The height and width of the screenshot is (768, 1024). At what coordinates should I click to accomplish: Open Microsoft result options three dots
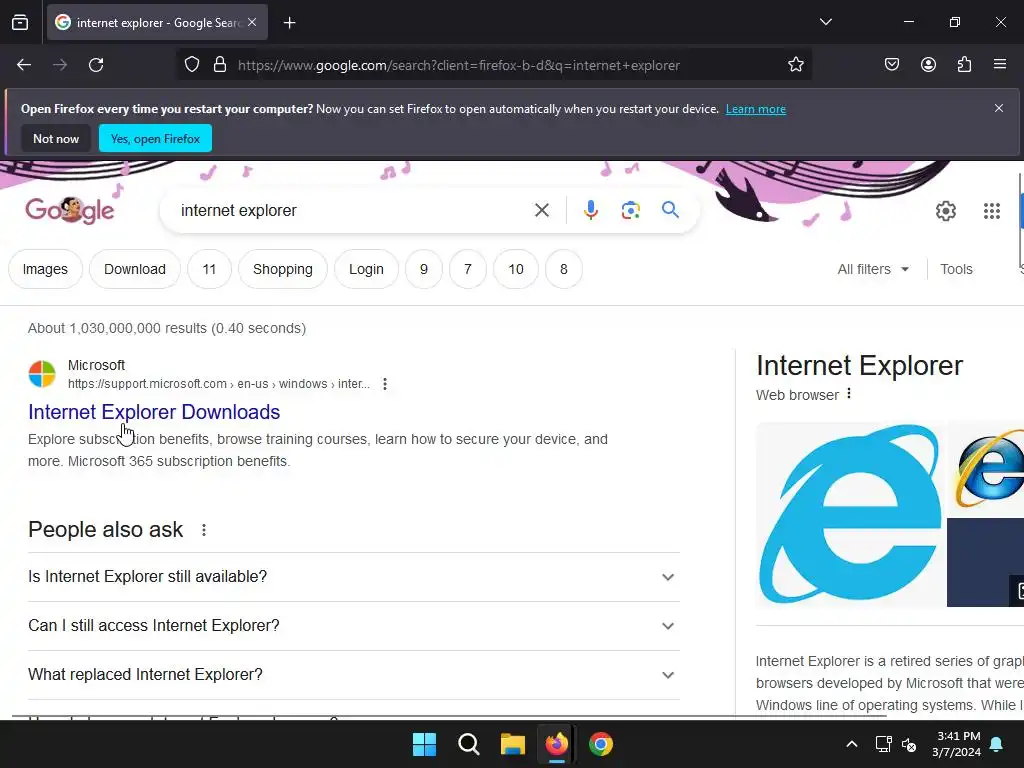pos(385,384)
